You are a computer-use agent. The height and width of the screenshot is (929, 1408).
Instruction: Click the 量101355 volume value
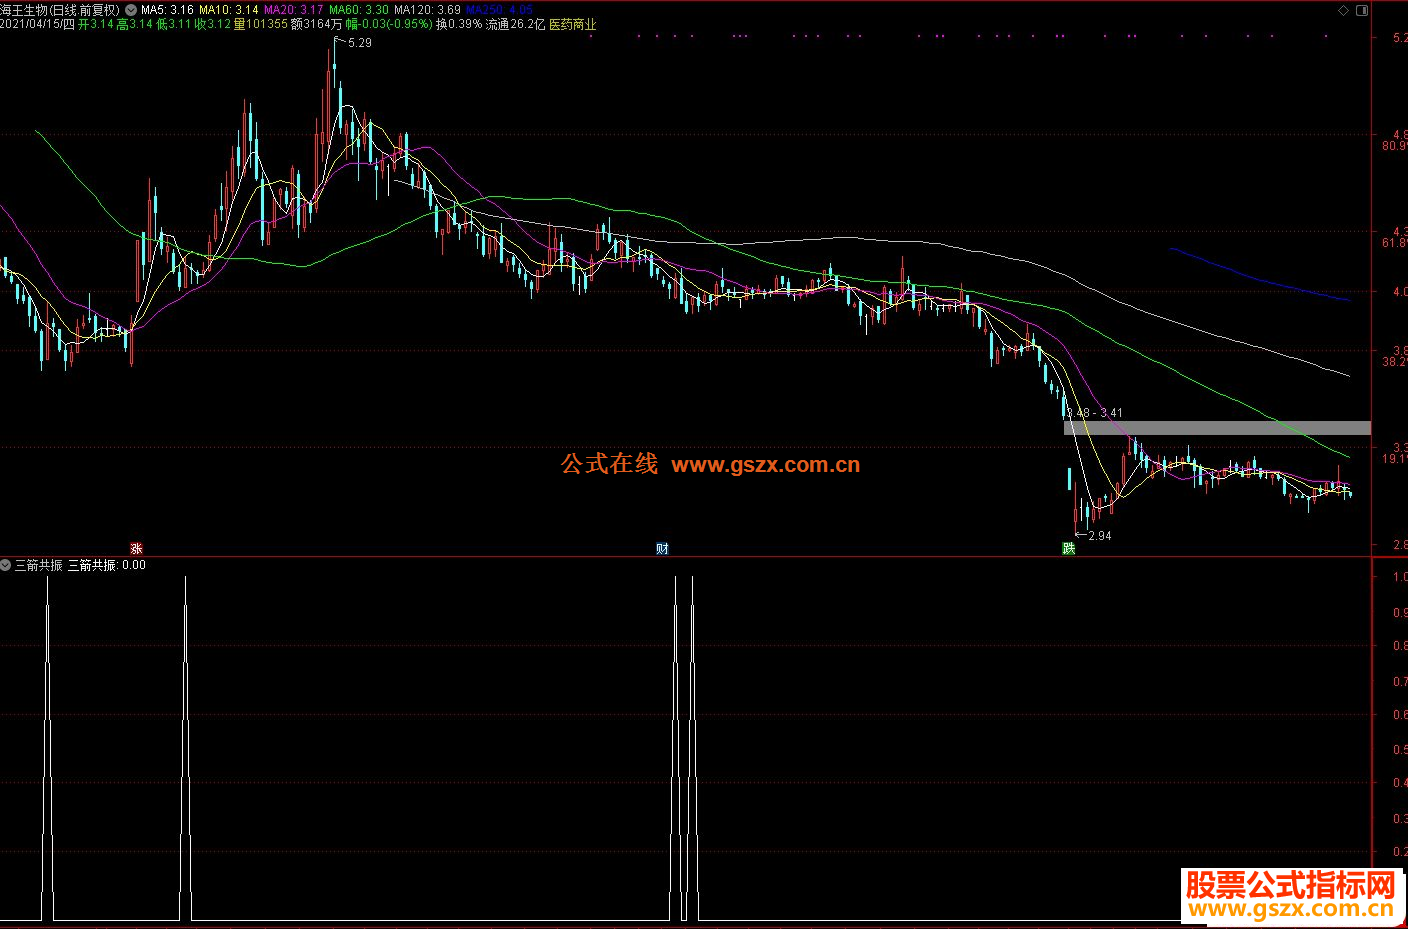[x=260, y=24]
